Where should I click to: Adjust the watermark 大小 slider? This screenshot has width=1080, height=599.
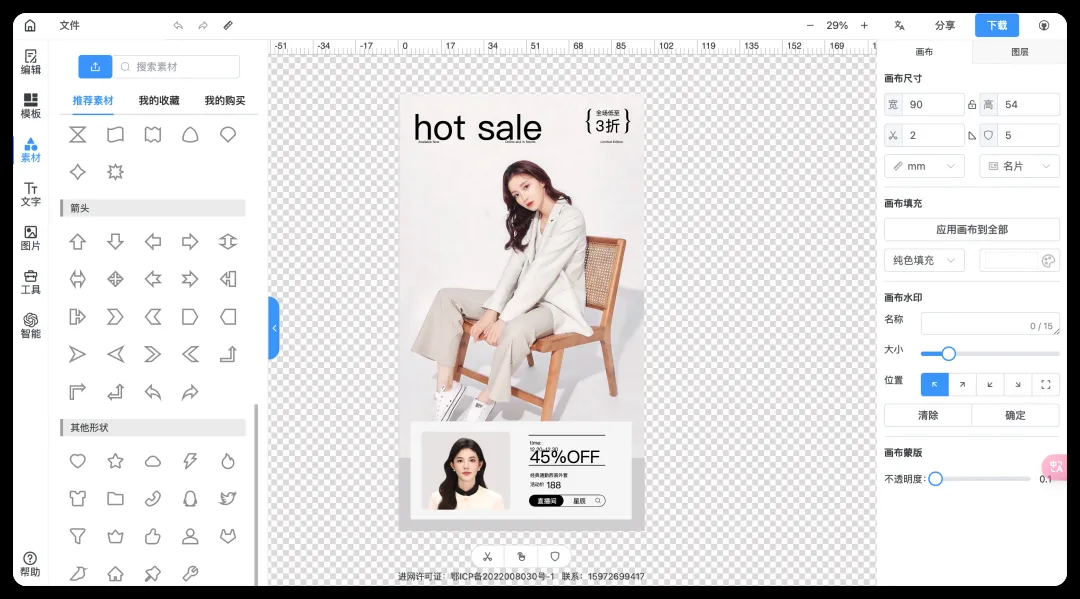[990, 354]
